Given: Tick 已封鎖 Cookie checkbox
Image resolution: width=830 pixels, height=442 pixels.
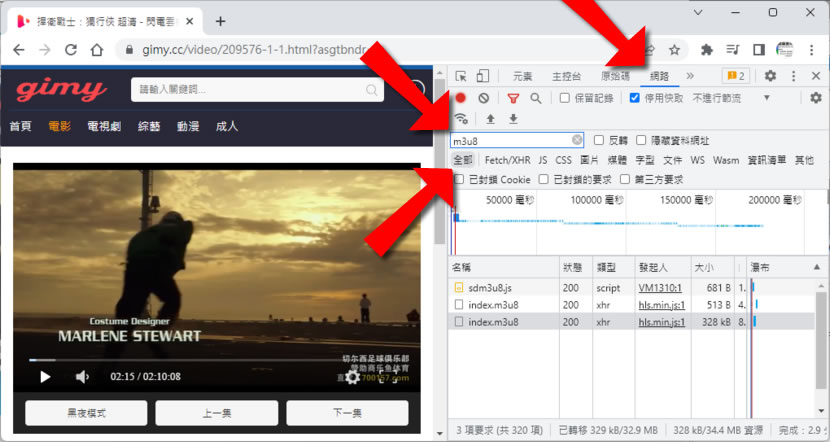Looking at the screenshot, I should click(x=459, y=179).
